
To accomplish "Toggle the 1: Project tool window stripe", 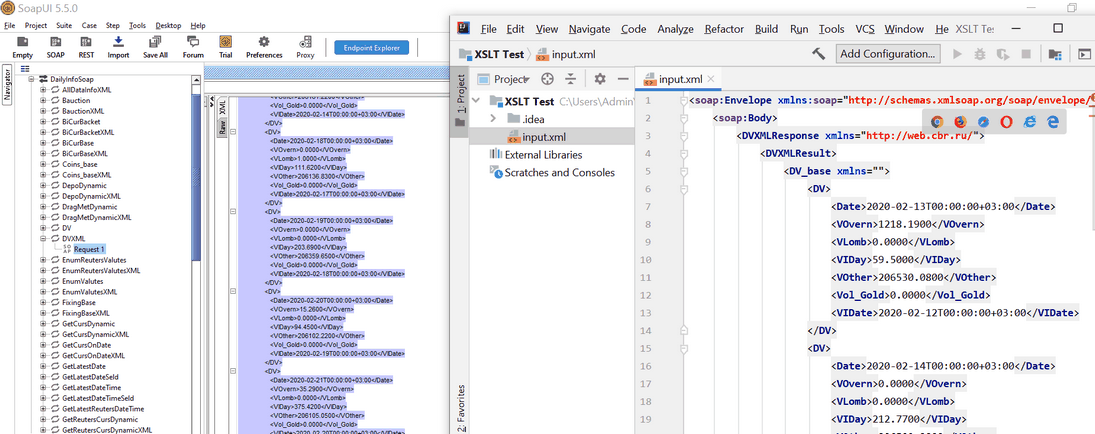I will (x=460, y=100).
